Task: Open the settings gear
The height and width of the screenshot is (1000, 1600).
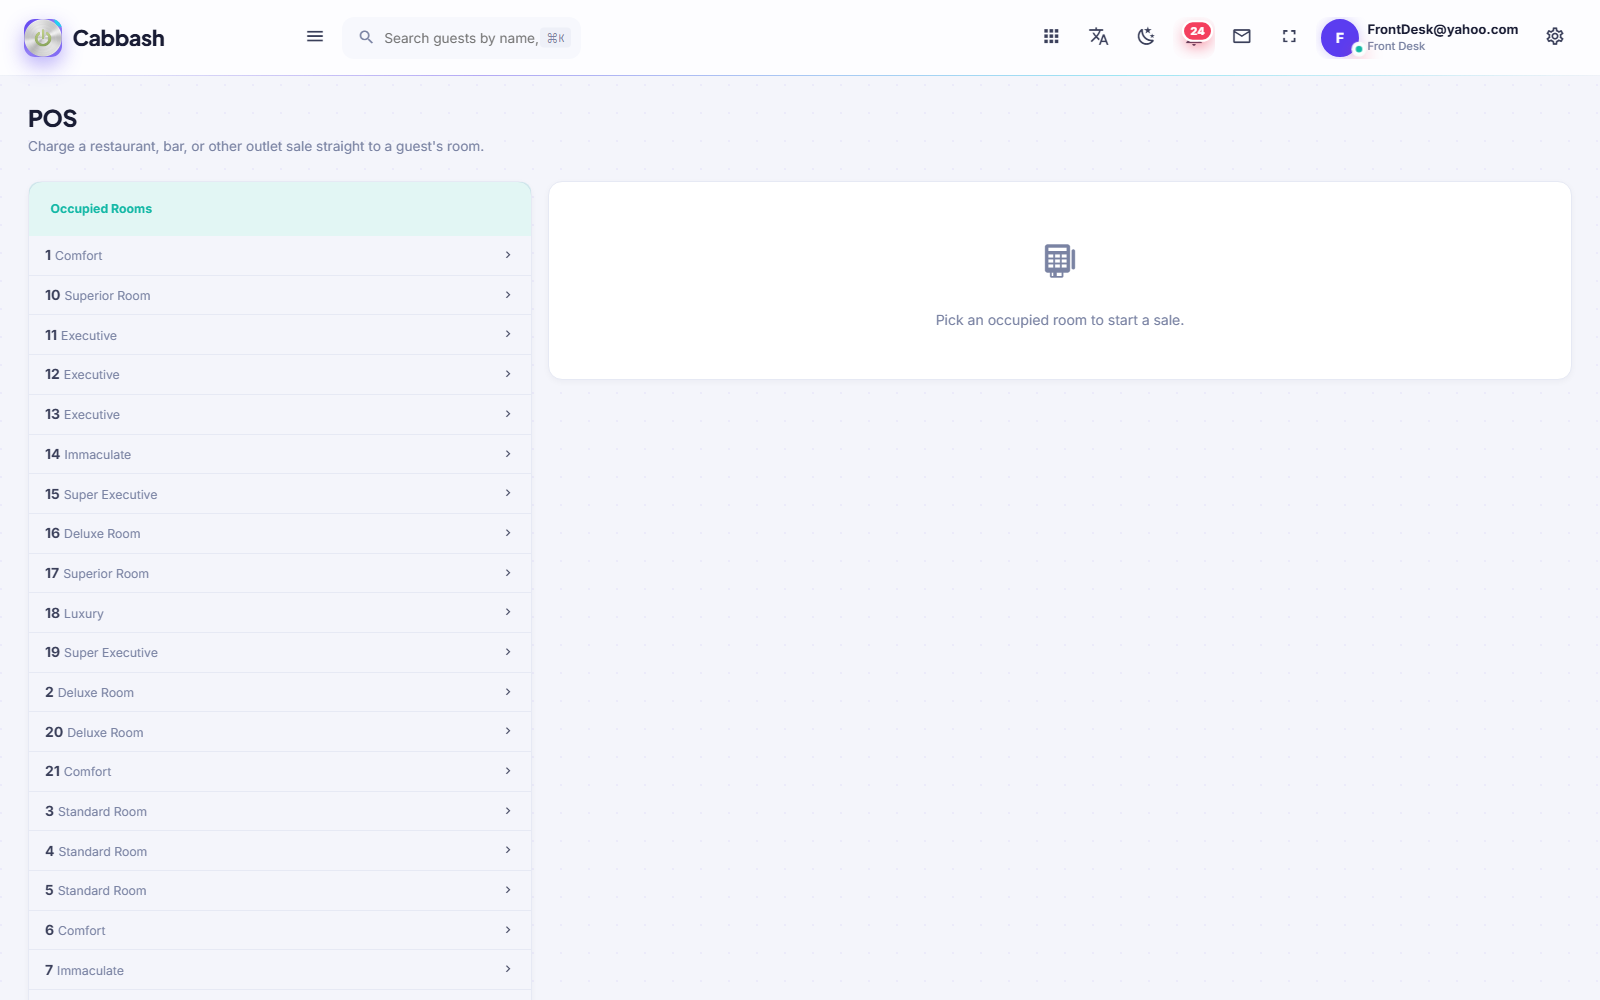Action: pos(1555,37)
